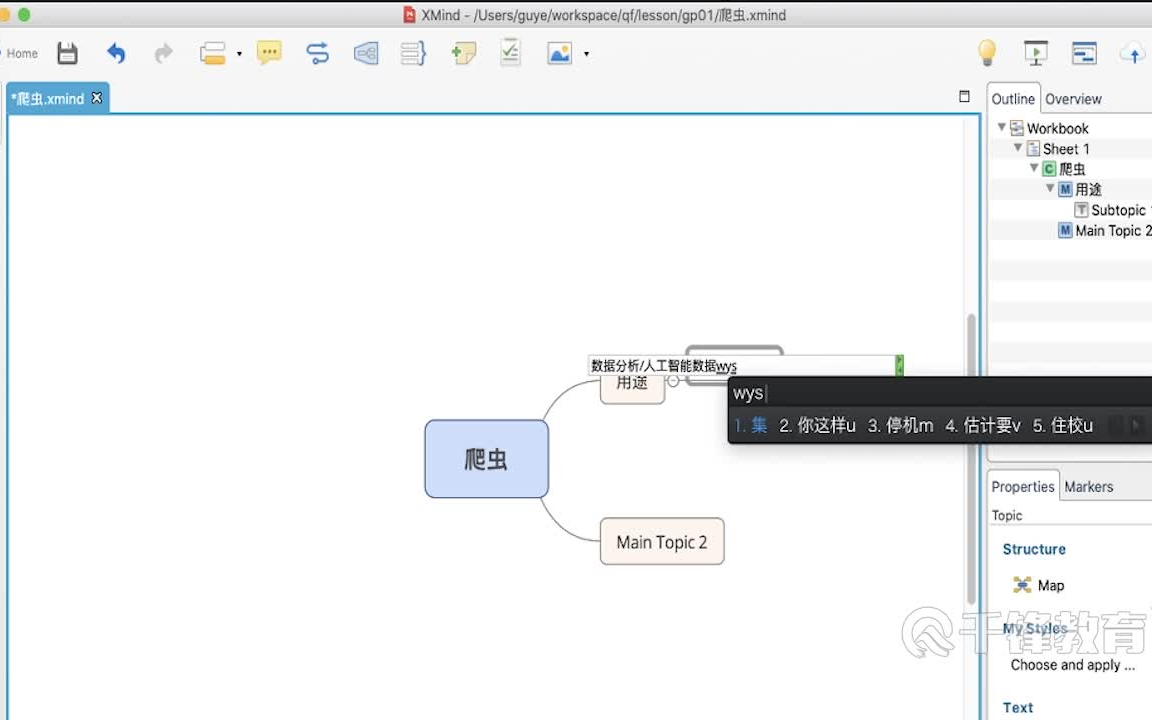
Task: Click Undo in the toolbar
Action: [116, 52]
